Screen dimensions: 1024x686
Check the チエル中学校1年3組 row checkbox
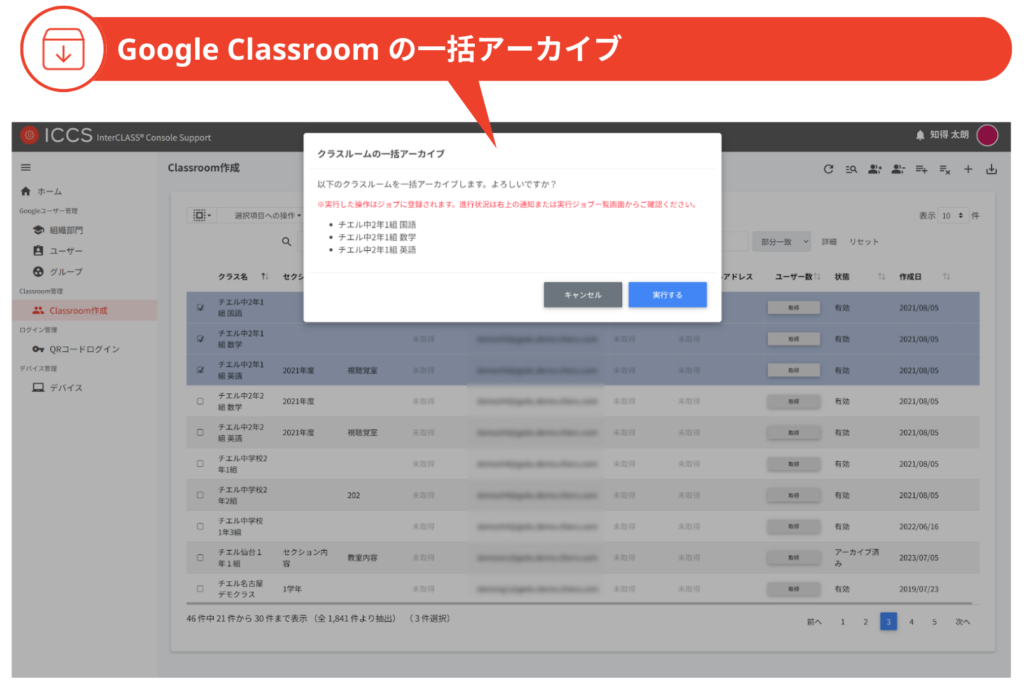200,527
